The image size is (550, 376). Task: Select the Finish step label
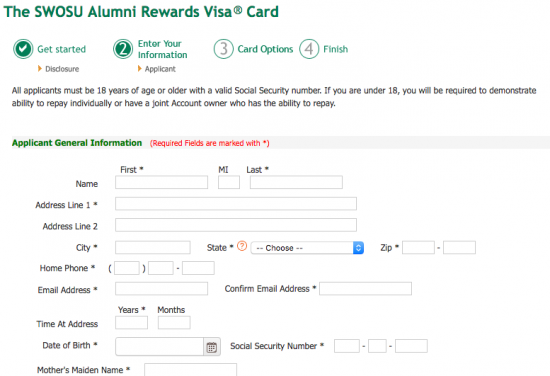(336, 49)
